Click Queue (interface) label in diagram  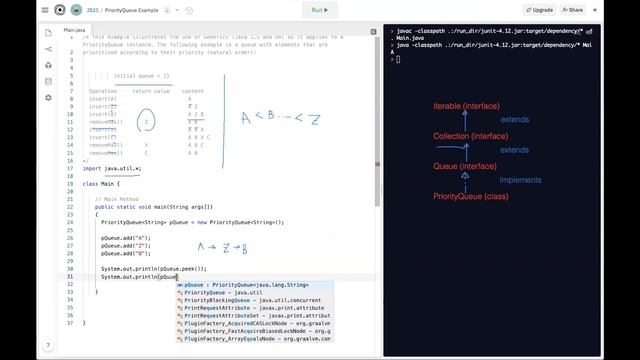click(465, 166)
